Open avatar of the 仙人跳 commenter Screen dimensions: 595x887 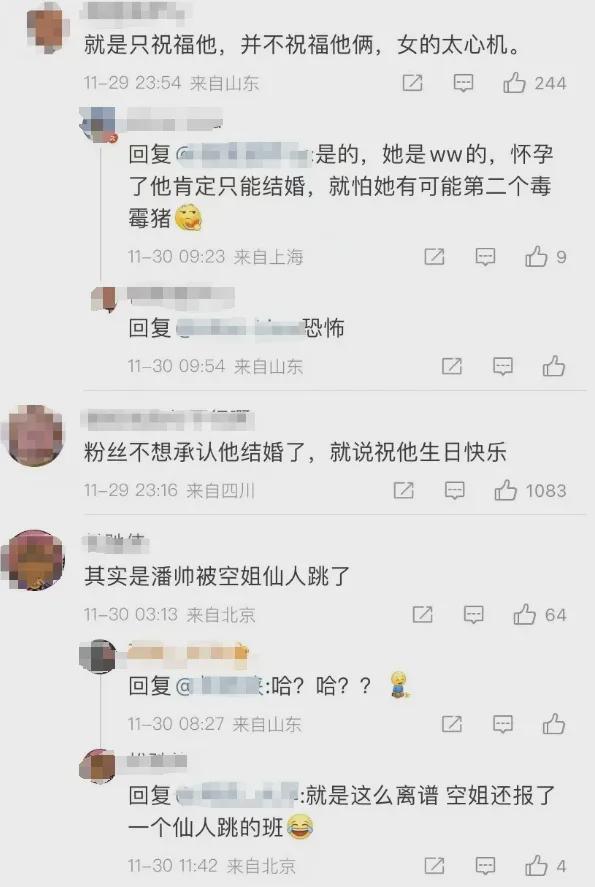point(33,560)
